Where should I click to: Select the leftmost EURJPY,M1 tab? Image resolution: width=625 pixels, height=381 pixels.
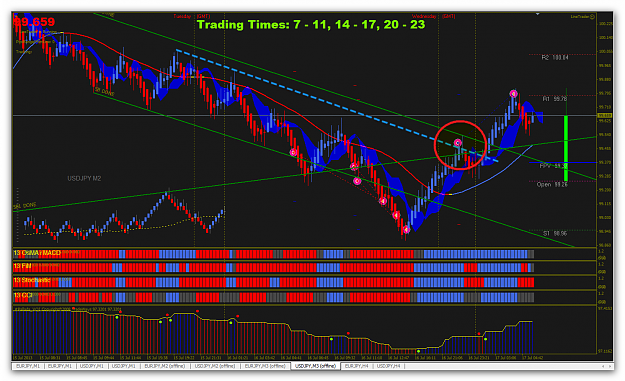tap(28, 366)
